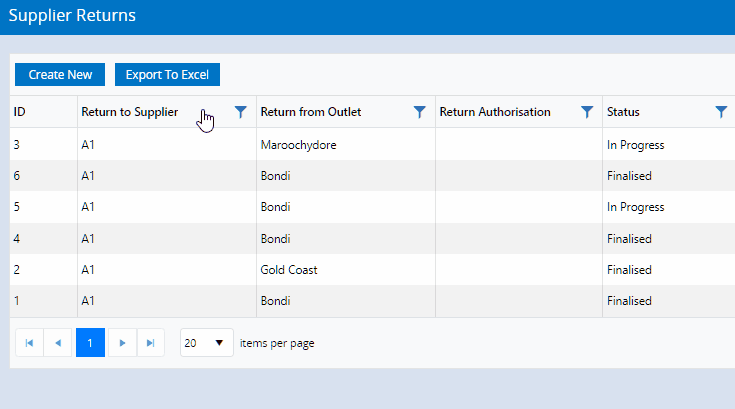
Task: Click ID 6 in the table
Action: (x=17, y=176)
